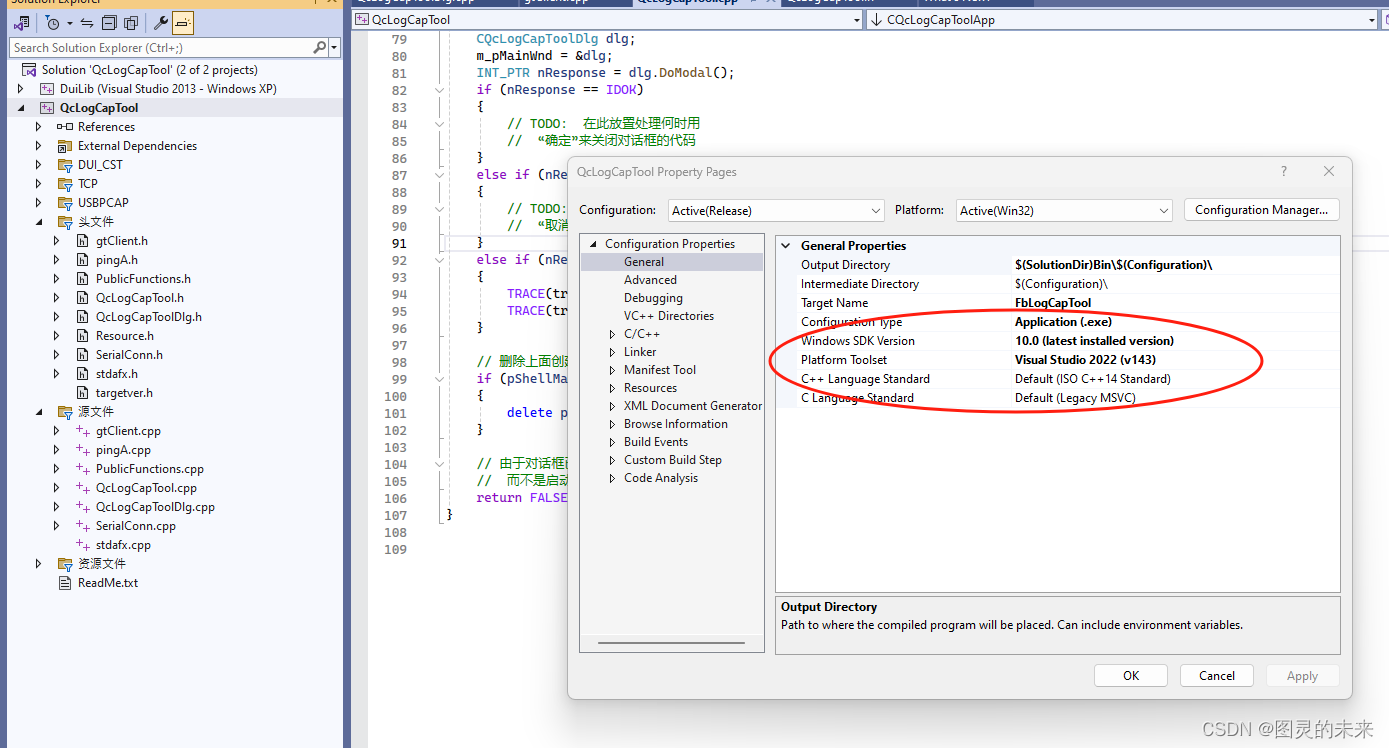The height and width of the screenshot is (748, 1389).
Task: Click the SerialConn.h file icon
Action: click(84, 355)
